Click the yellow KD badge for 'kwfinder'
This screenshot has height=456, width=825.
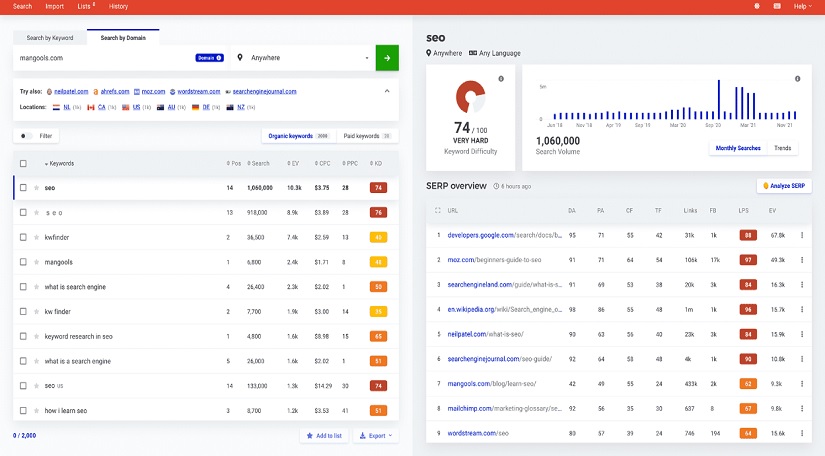378,237
